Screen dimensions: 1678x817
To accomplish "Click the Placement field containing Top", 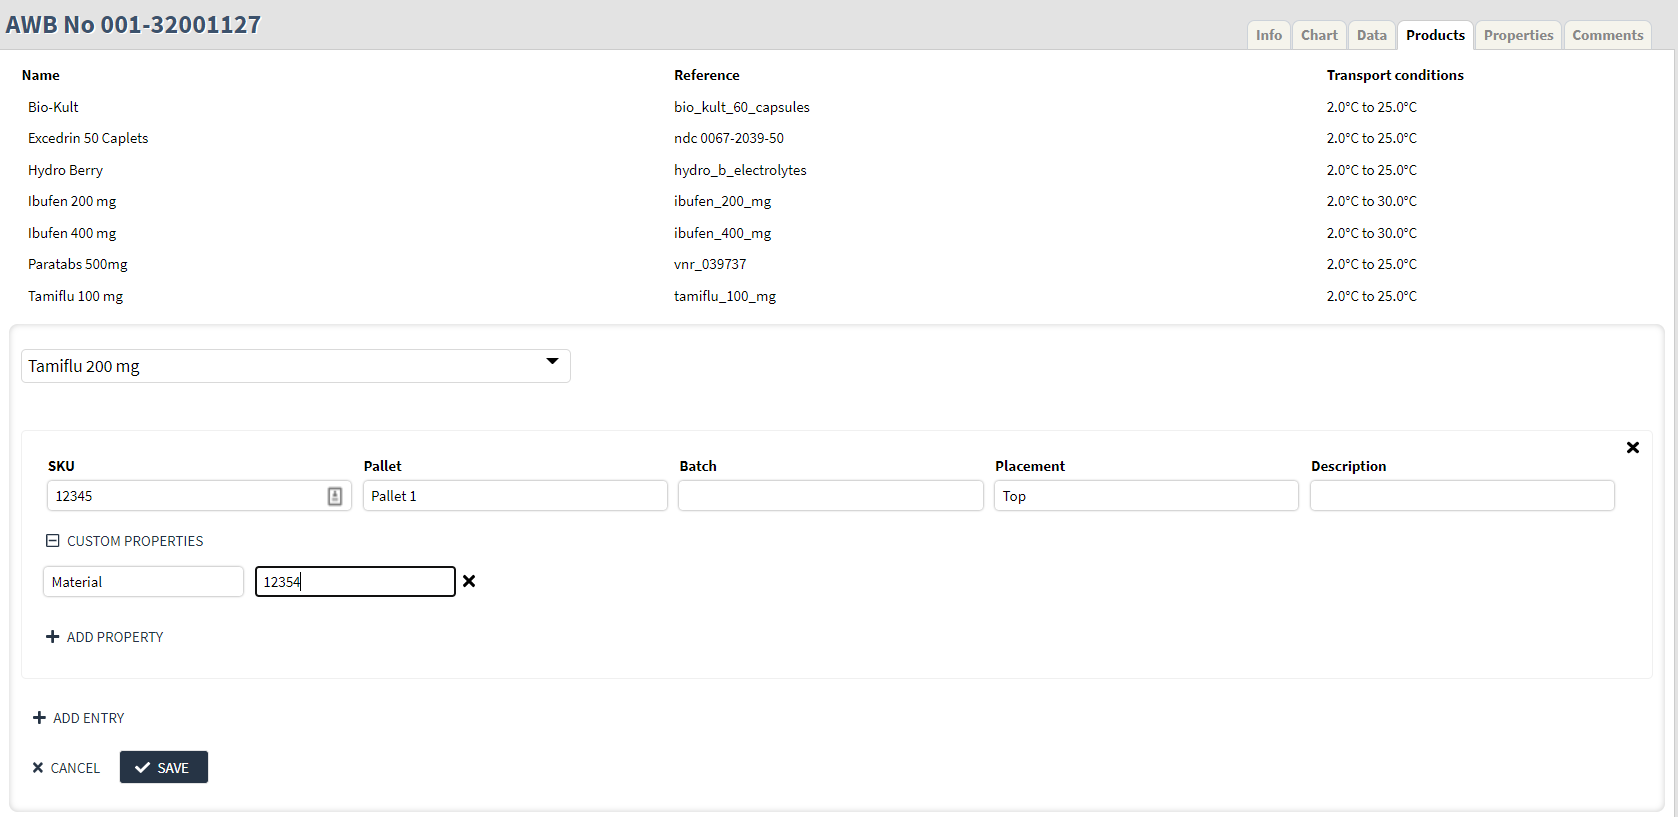I will point(1146,496).
